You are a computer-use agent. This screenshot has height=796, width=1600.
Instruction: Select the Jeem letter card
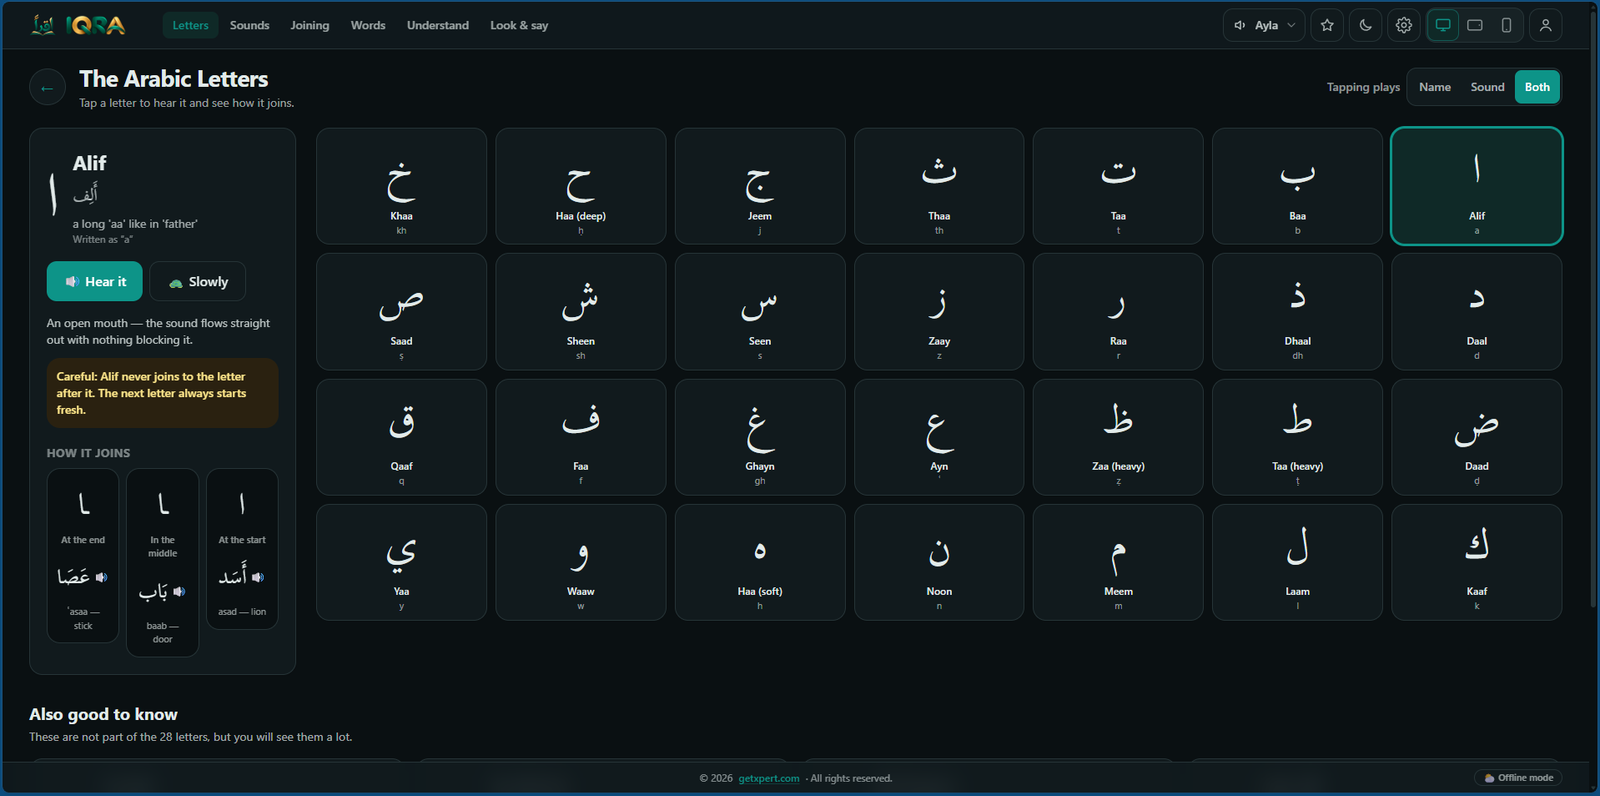point(760,186)
